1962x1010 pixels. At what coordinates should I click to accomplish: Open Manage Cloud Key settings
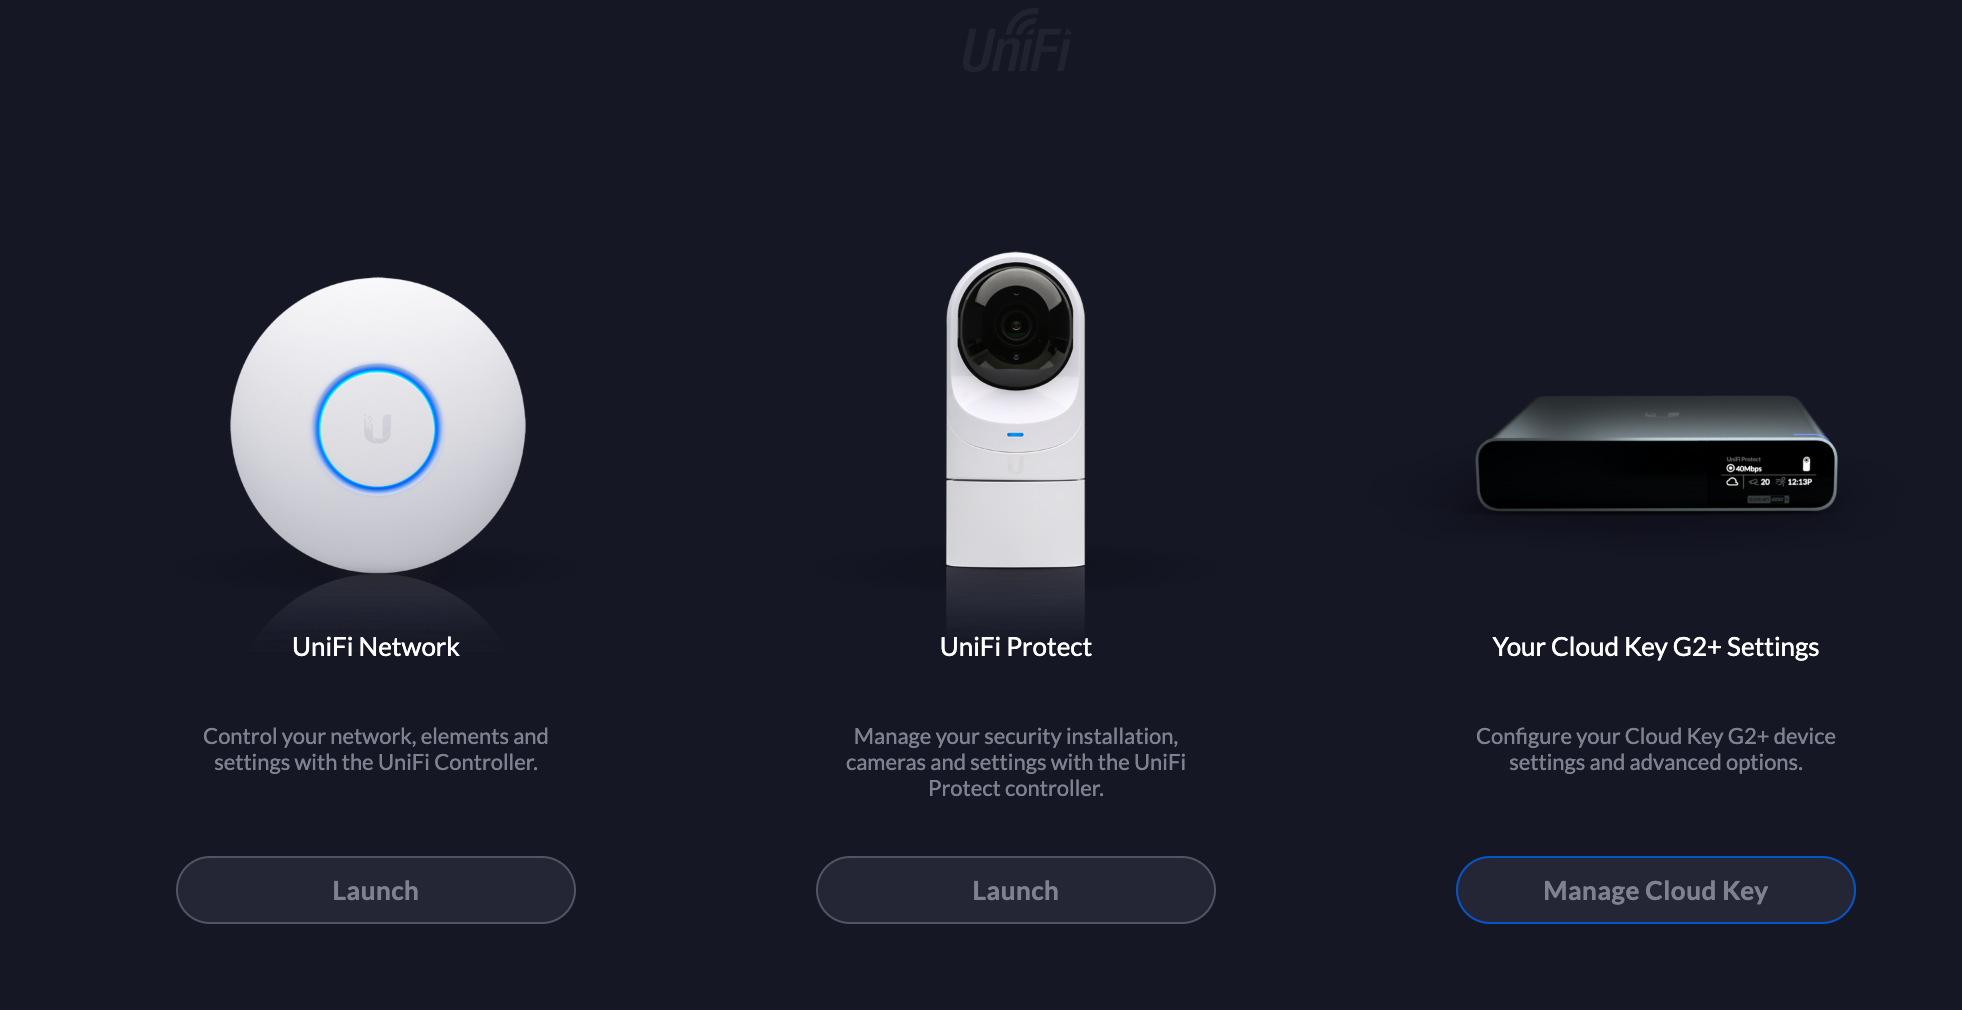click(x=1656, y=890)
